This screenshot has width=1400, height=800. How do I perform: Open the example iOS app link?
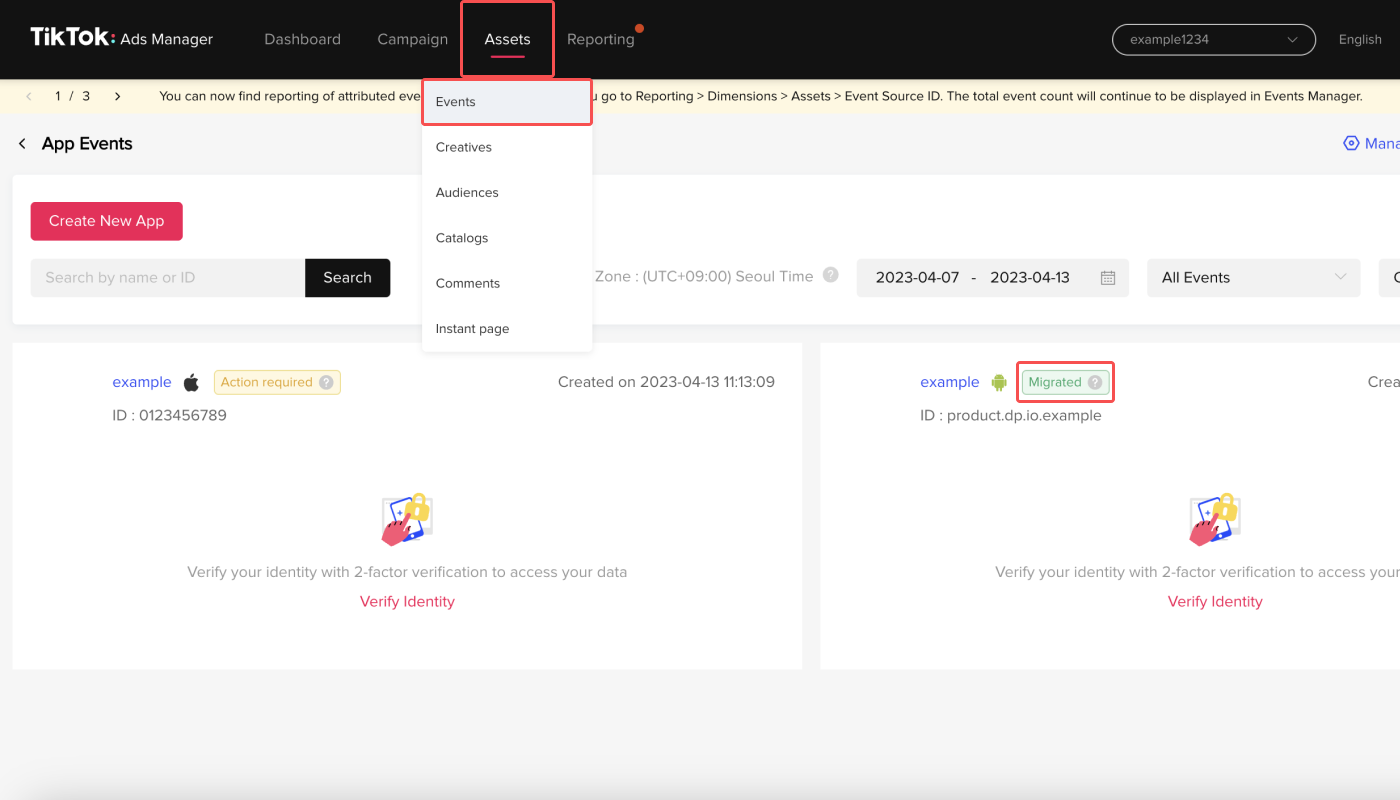(x=142, y=382)
